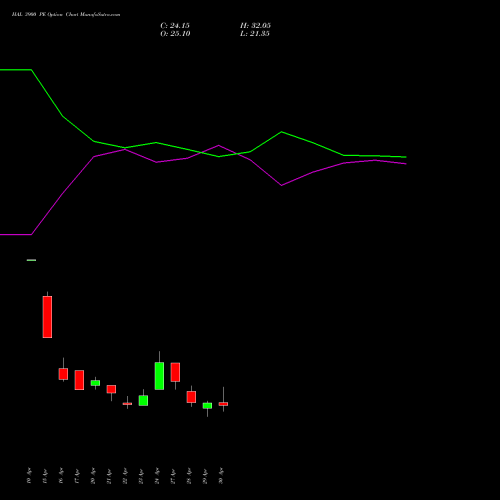Click the large green candle above 24 Apr
Image resolution: width=500 pixels, height=500 pixels.
coord(159,375)
